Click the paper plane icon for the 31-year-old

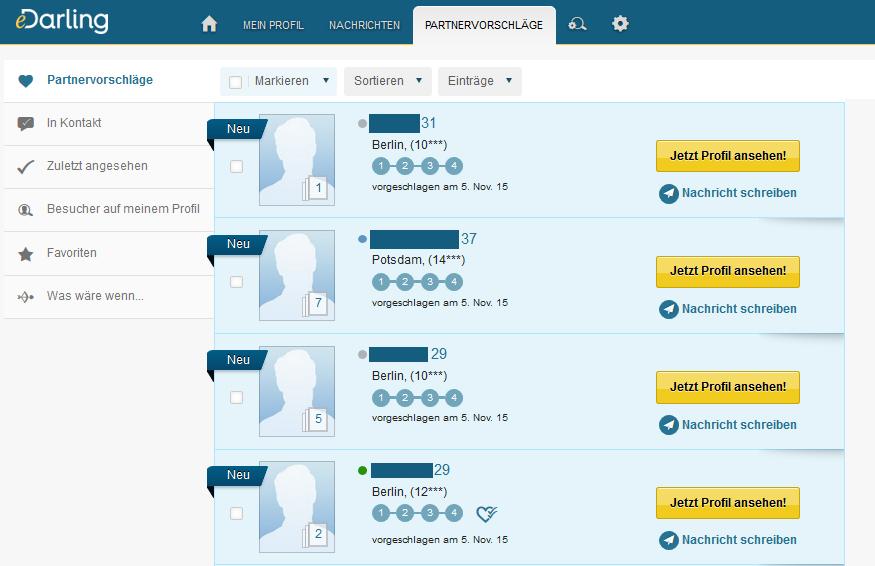coord(669,194)
